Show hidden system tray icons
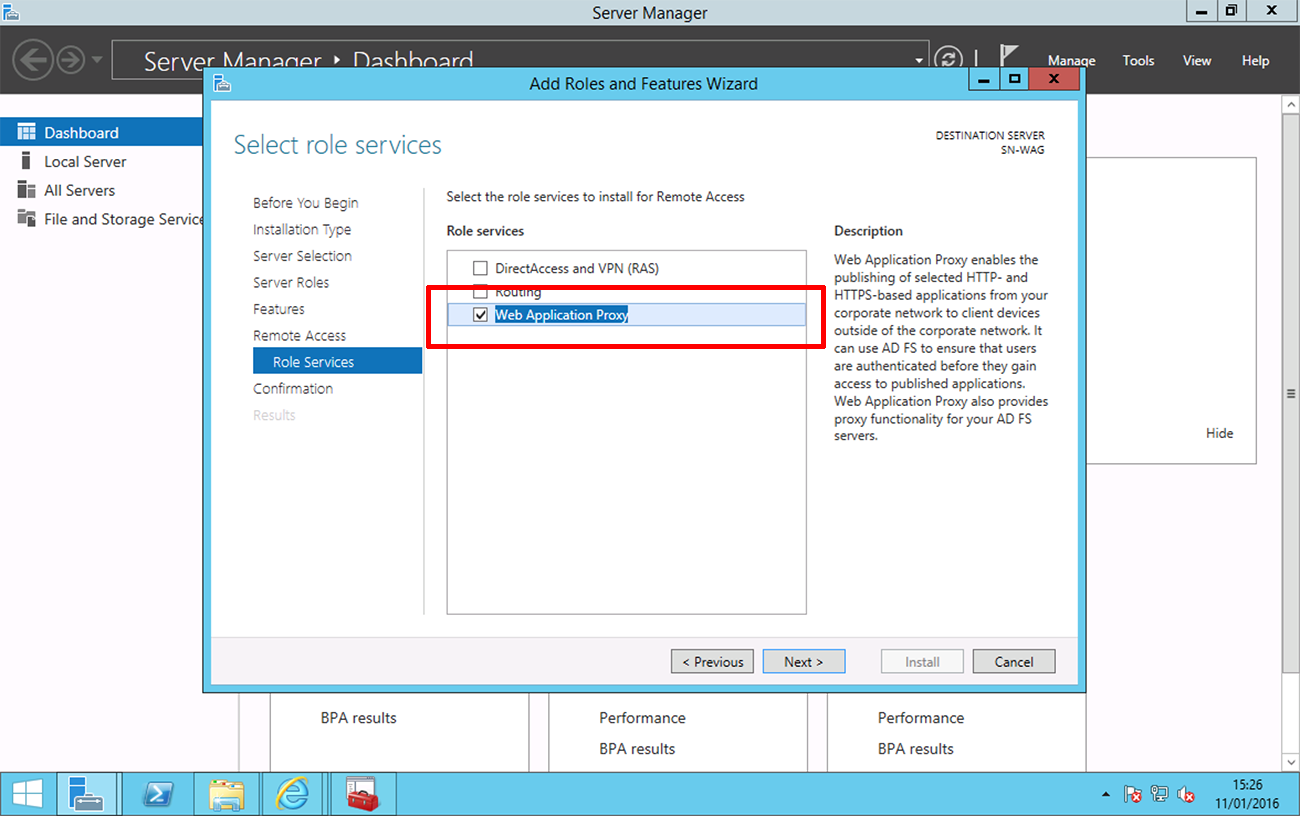1300x816 pixels. (x=1106, y=796)
